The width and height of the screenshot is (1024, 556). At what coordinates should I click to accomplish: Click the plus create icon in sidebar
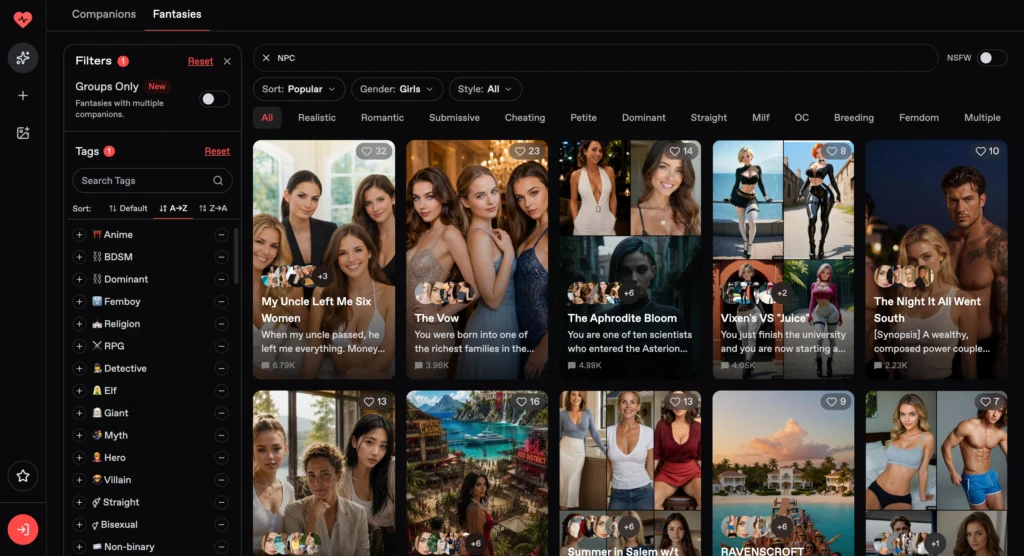pyautogui.click(x=23, y=95)
